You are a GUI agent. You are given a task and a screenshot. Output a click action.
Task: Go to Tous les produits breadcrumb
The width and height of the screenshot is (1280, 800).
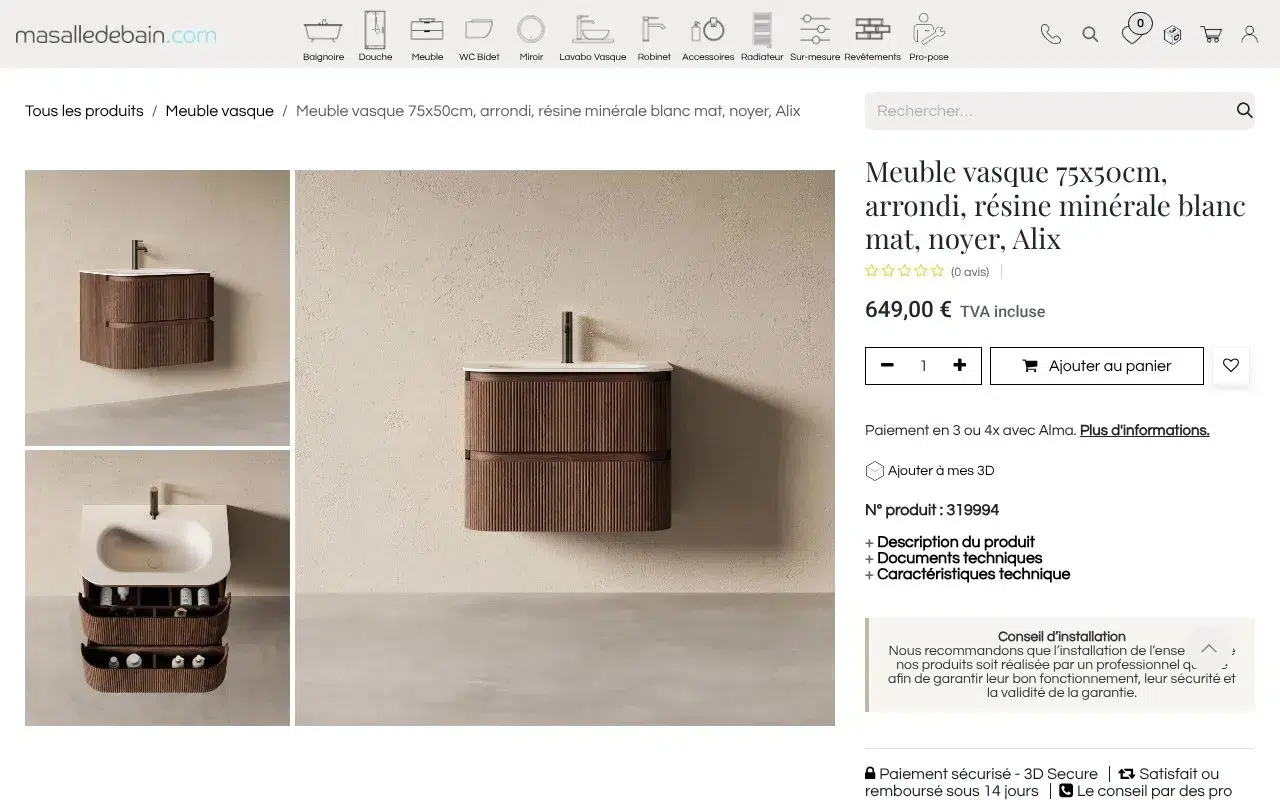[84, 111]
